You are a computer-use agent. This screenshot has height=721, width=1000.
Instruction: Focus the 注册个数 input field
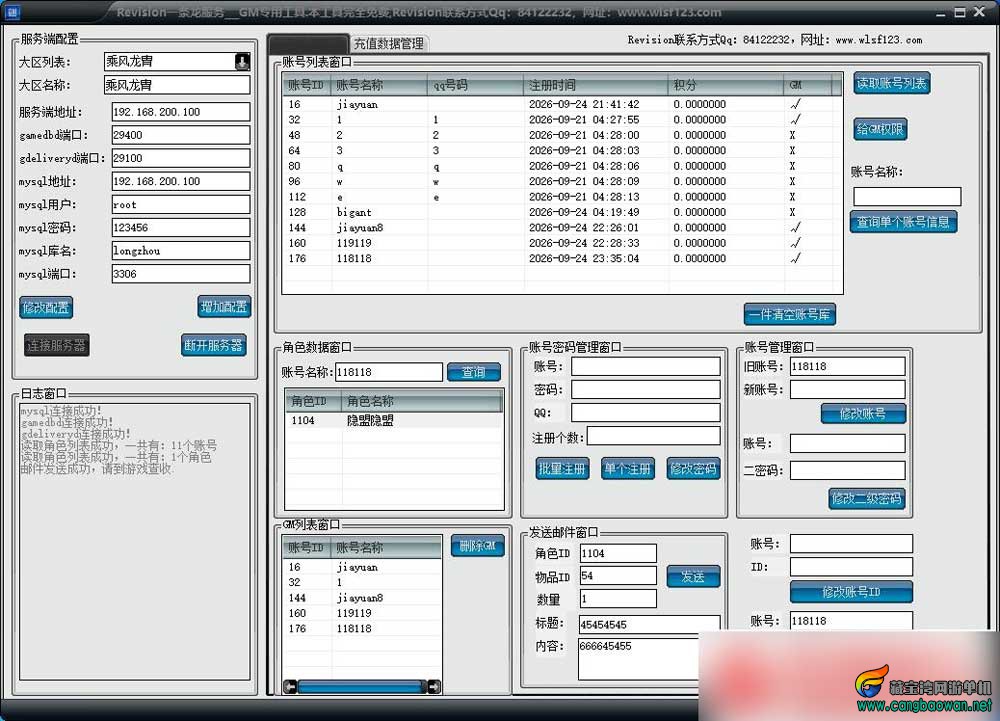(x=654, y=436)
